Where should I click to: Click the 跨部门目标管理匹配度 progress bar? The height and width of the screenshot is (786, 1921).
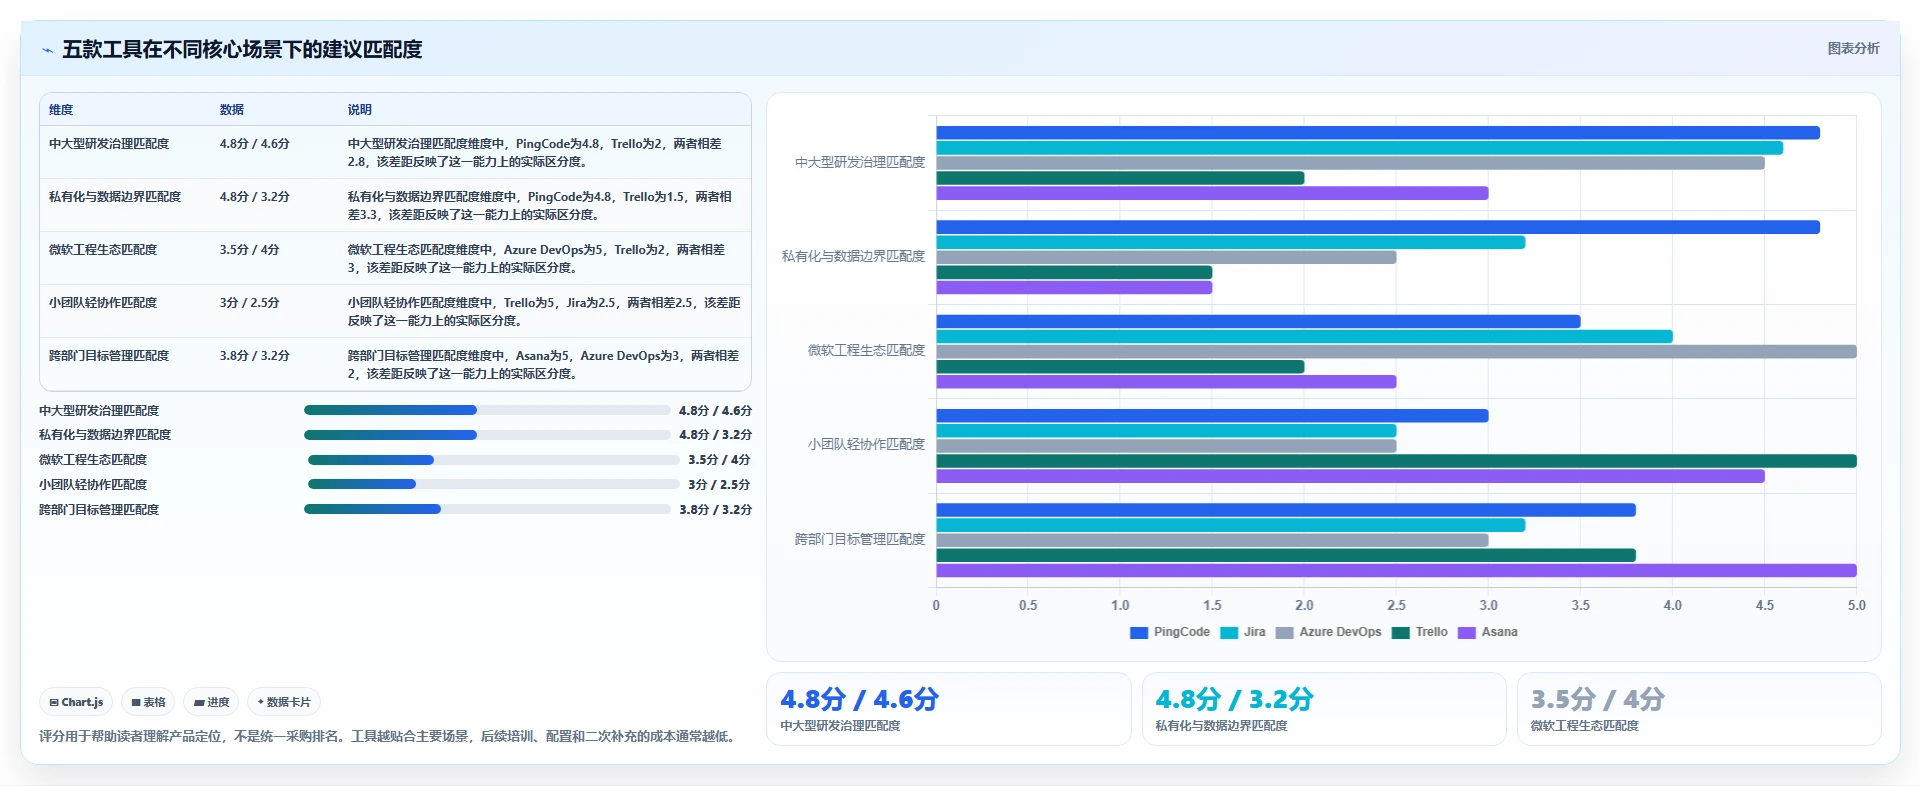click(x=487, y=509)
